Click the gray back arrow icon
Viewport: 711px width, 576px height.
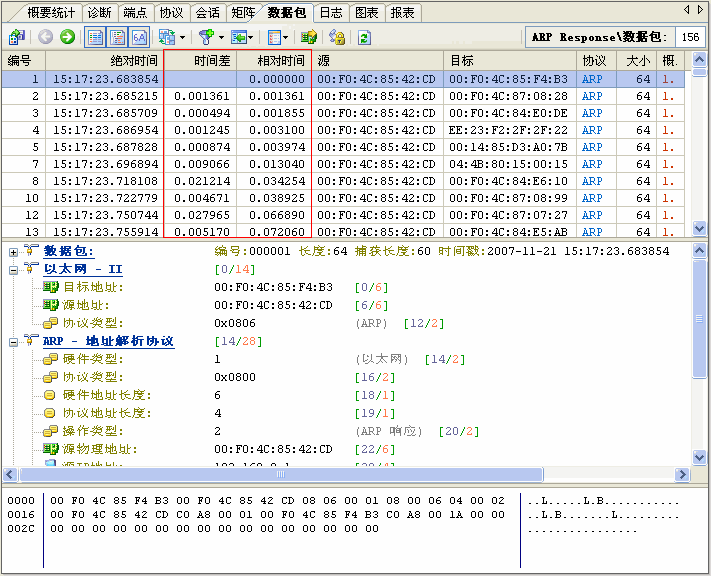point(46,37)
